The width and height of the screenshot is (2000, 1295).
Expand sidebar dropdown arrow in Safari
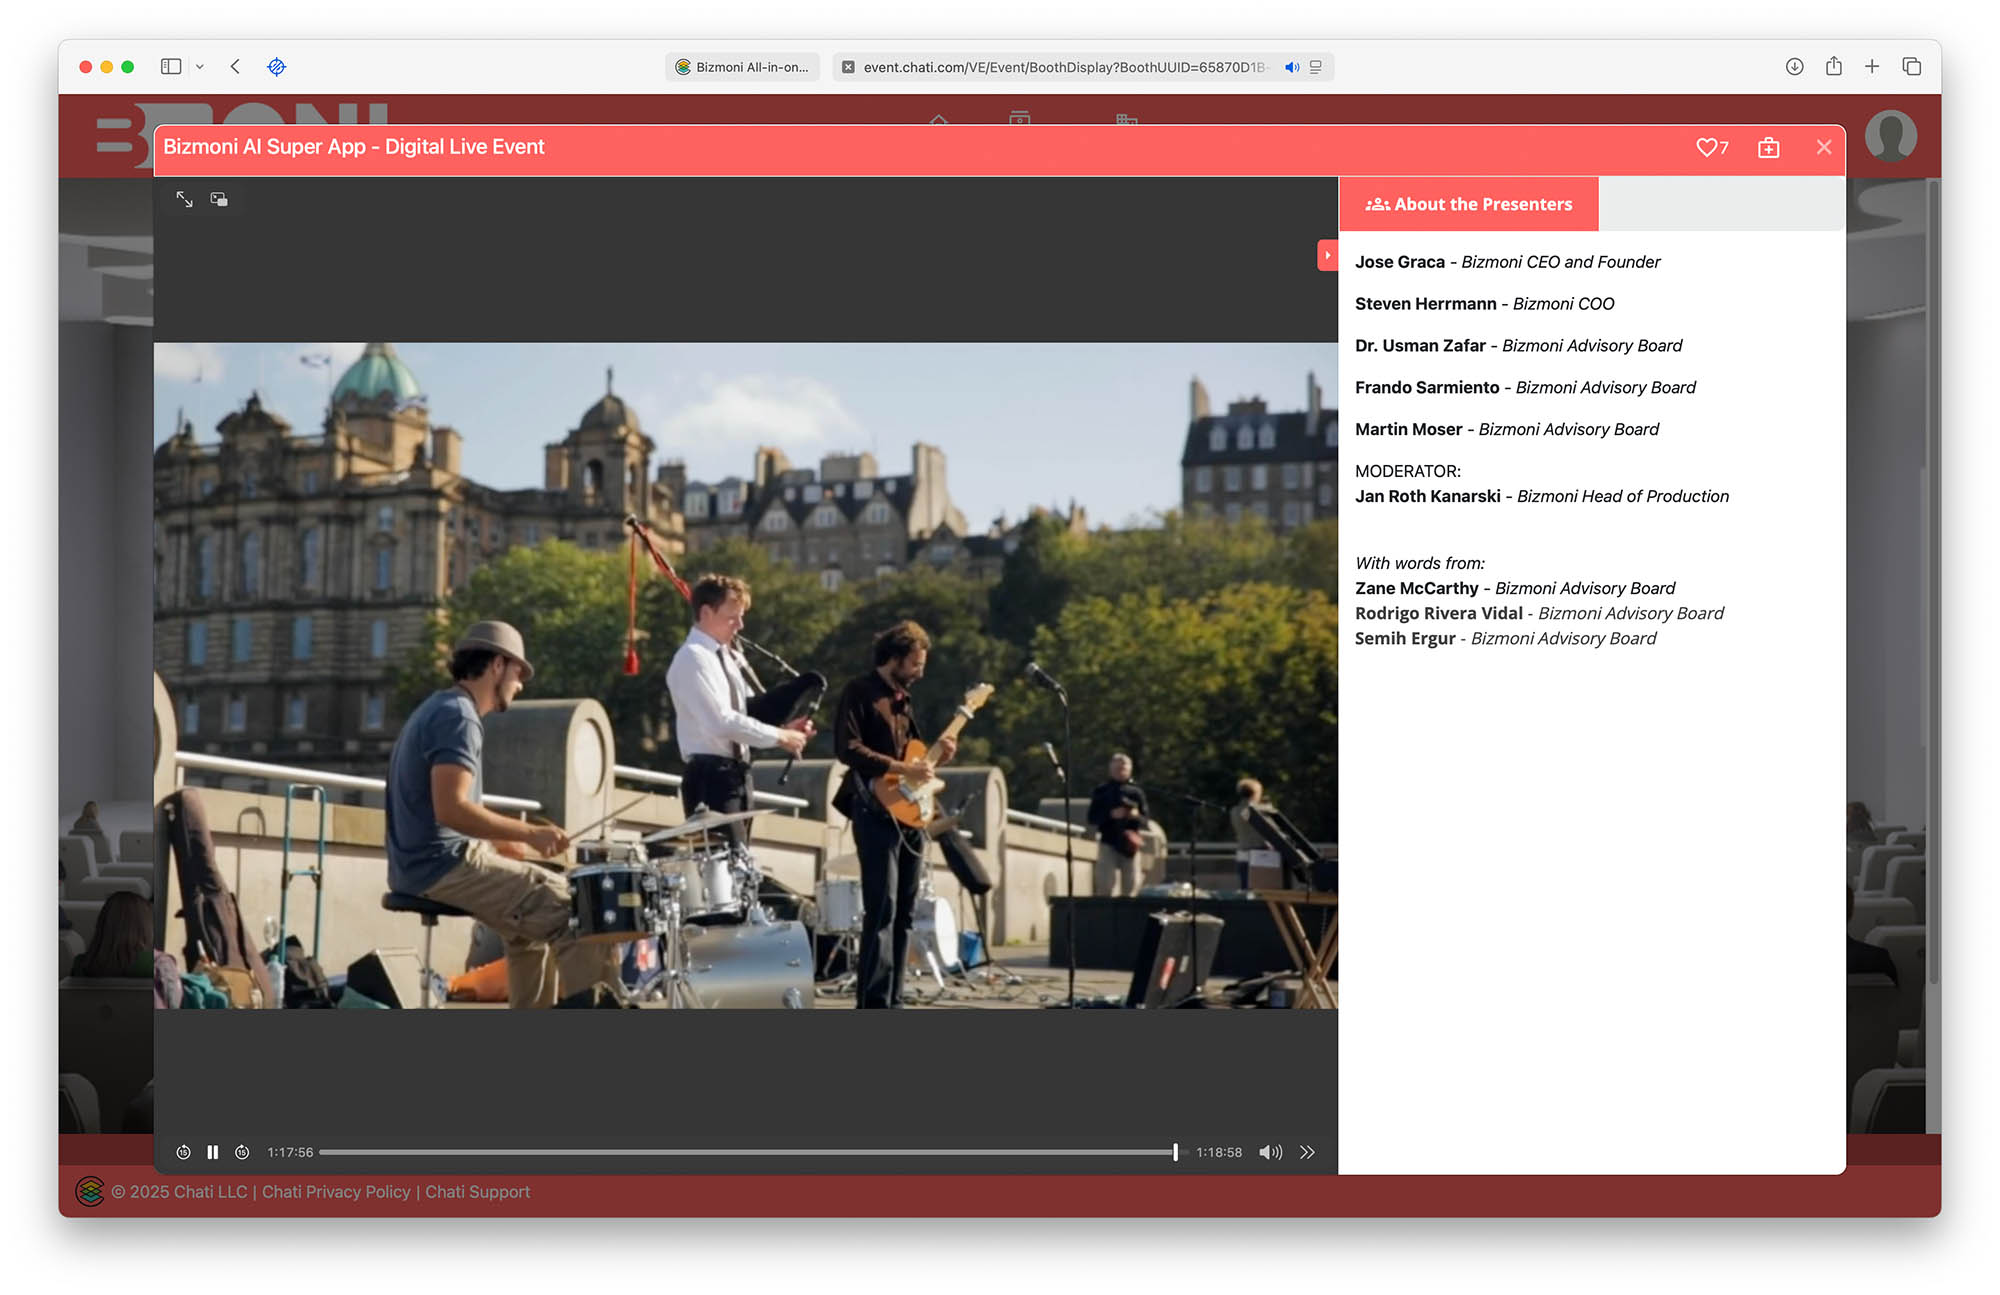[x=200, y=67]
